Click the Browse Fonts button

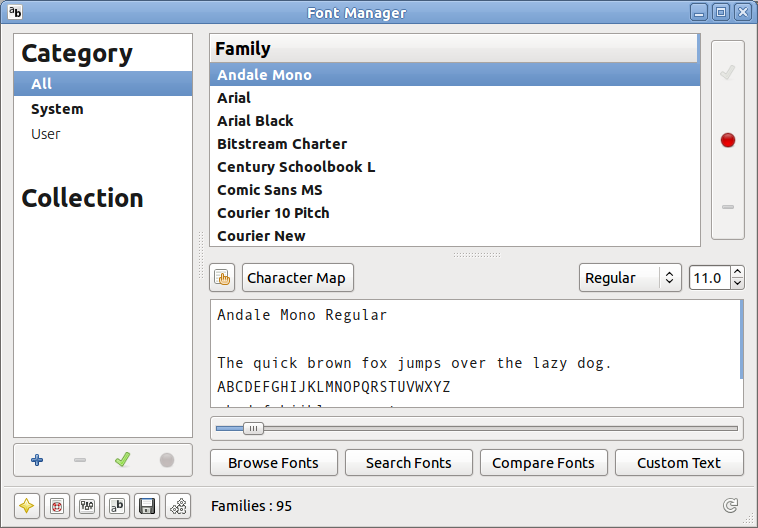point(274,463)
